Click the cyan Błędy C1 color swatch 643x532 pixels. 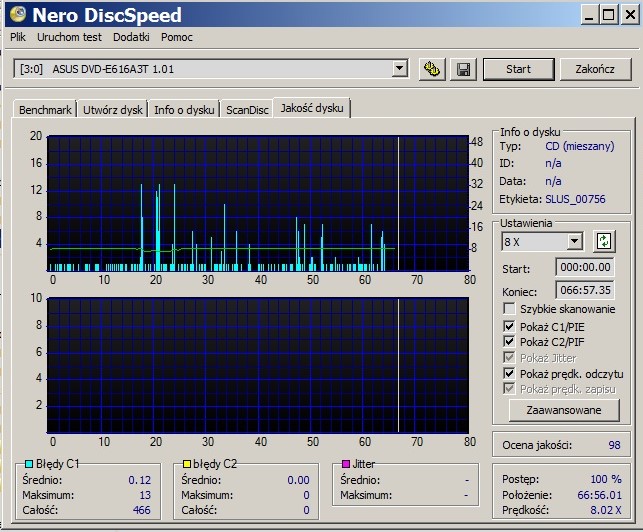pos(29,464)
